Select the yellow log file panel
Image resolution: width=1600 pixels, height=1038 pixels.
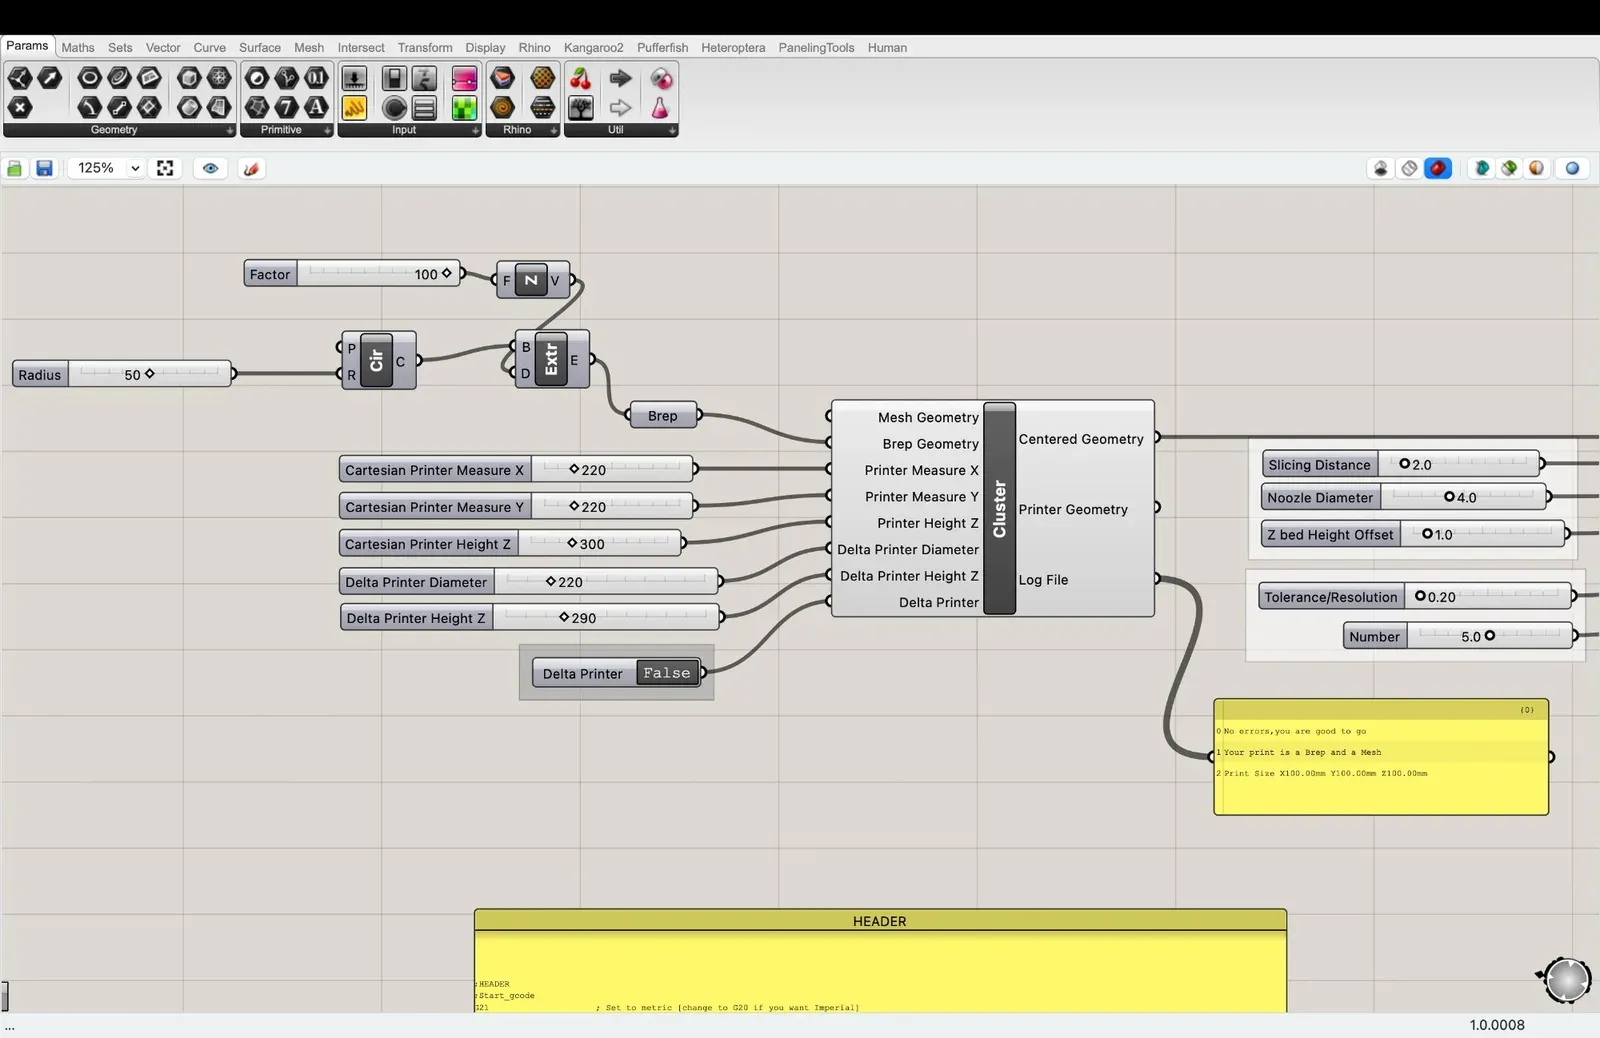(1381, 757)
